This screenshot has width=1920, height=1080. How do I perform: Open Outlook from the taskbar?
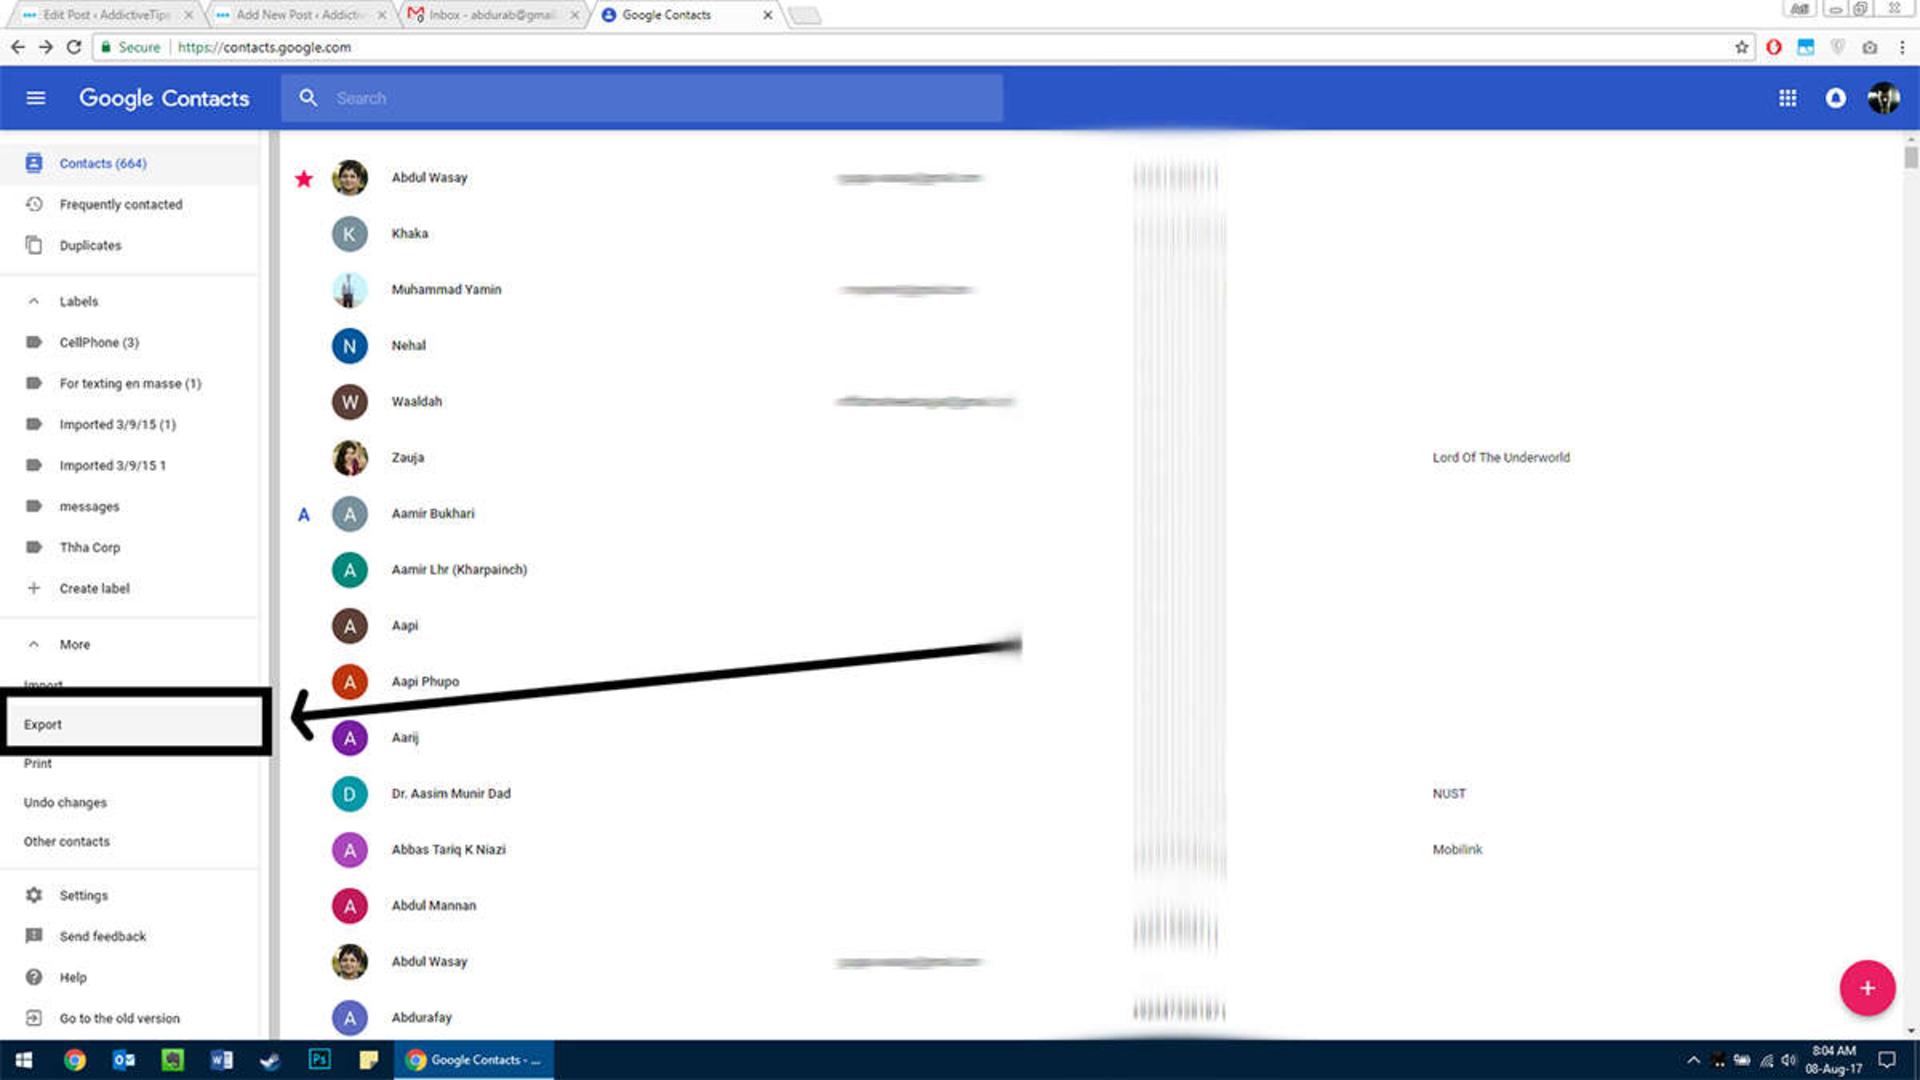[123, 1060]
